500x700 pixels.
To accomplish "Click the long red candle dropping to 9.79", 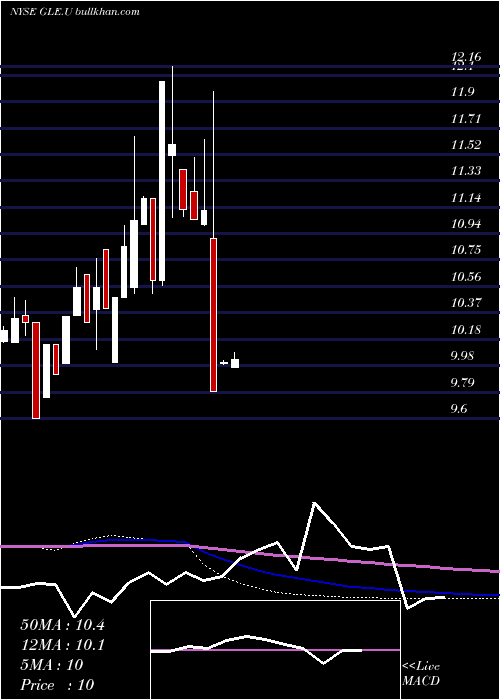I will pos(214,315).
